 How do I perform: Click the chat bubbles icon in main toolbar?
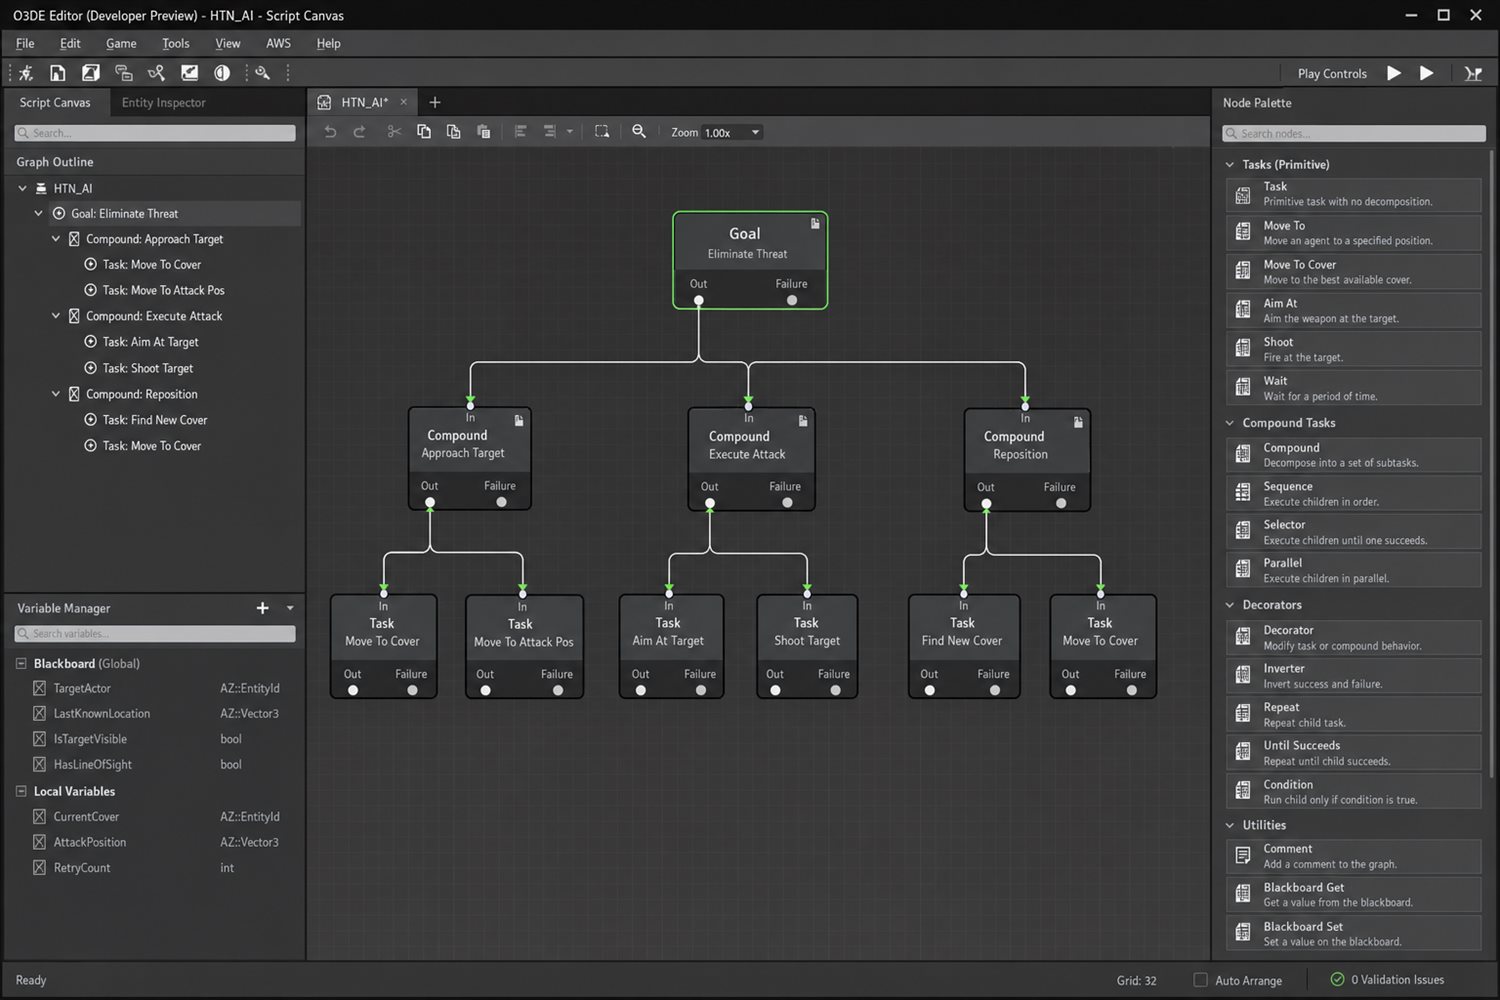pos(124,73)
